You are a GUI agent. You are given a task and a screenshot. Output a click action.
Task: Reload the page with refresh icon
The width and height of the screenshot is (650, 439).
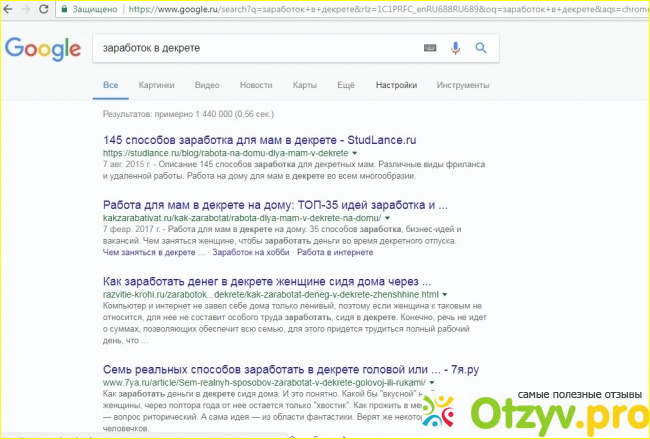43,9
